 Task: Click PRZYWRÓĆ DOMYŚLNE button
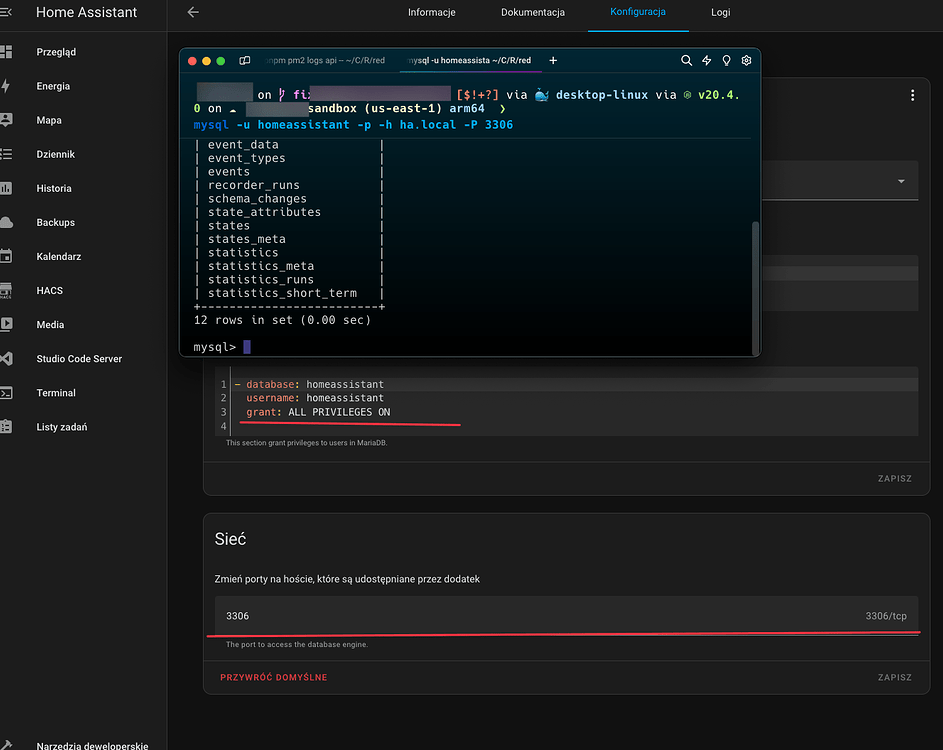click(273, 677)
